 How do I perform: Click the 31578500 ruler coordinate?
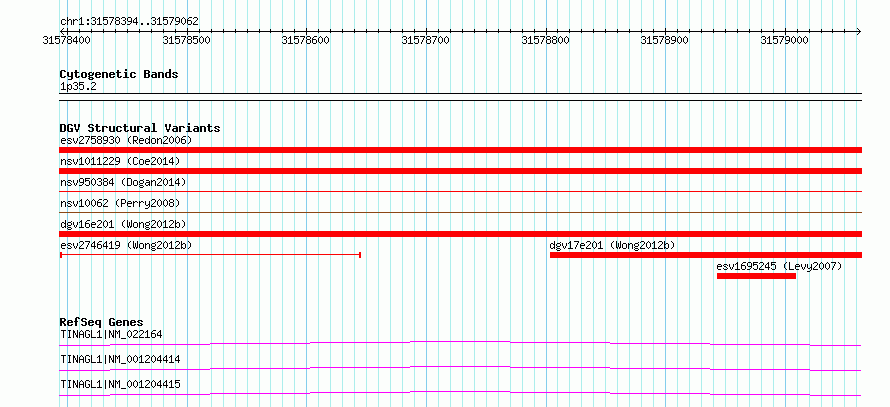point(187,40)
